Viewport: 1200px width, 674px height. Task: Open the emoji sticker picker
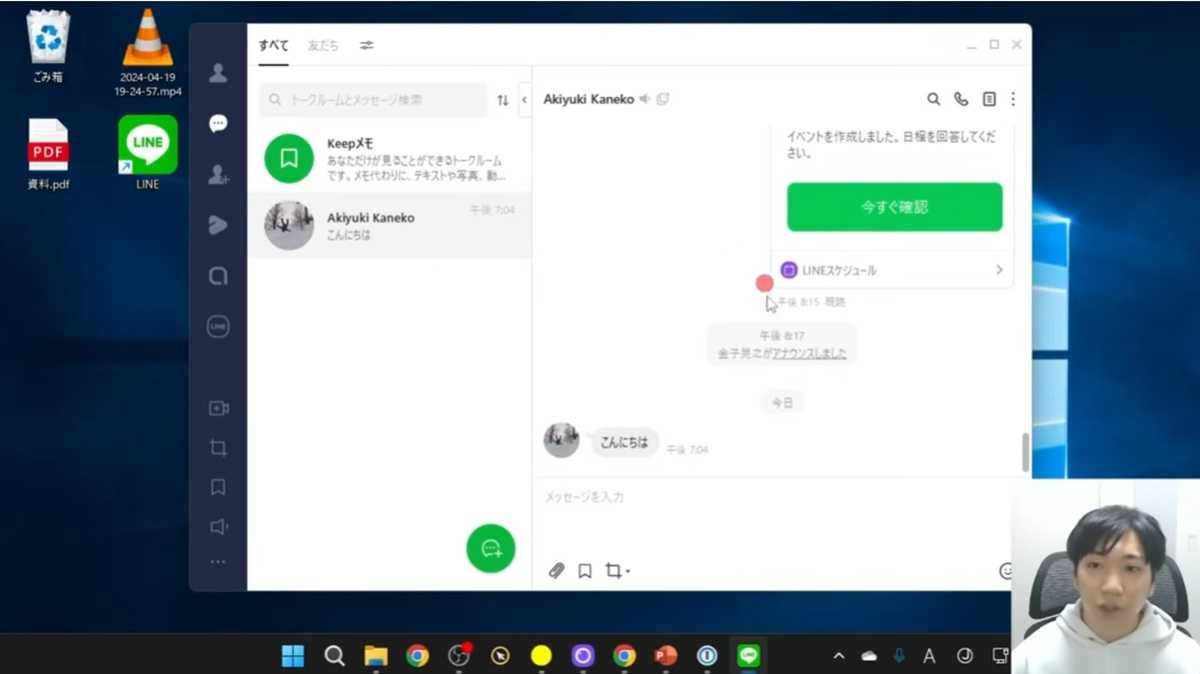1006,571
